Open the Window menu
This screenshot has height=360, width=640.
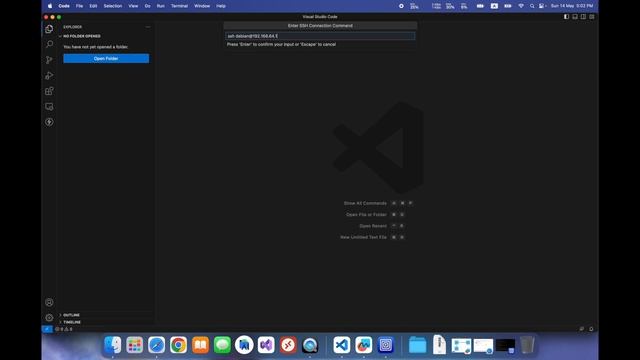(x=202, y=6)
